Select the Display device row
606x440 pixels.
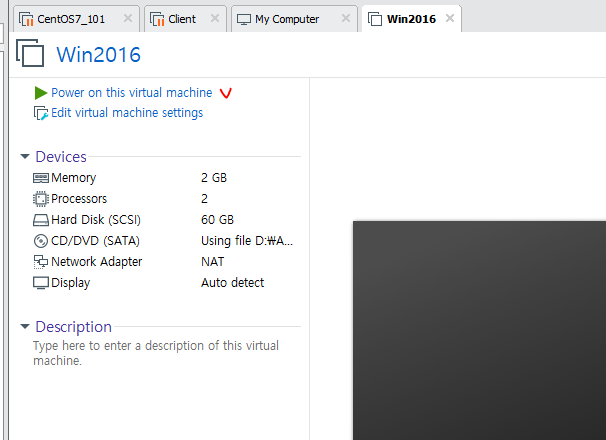coord(166,283)
